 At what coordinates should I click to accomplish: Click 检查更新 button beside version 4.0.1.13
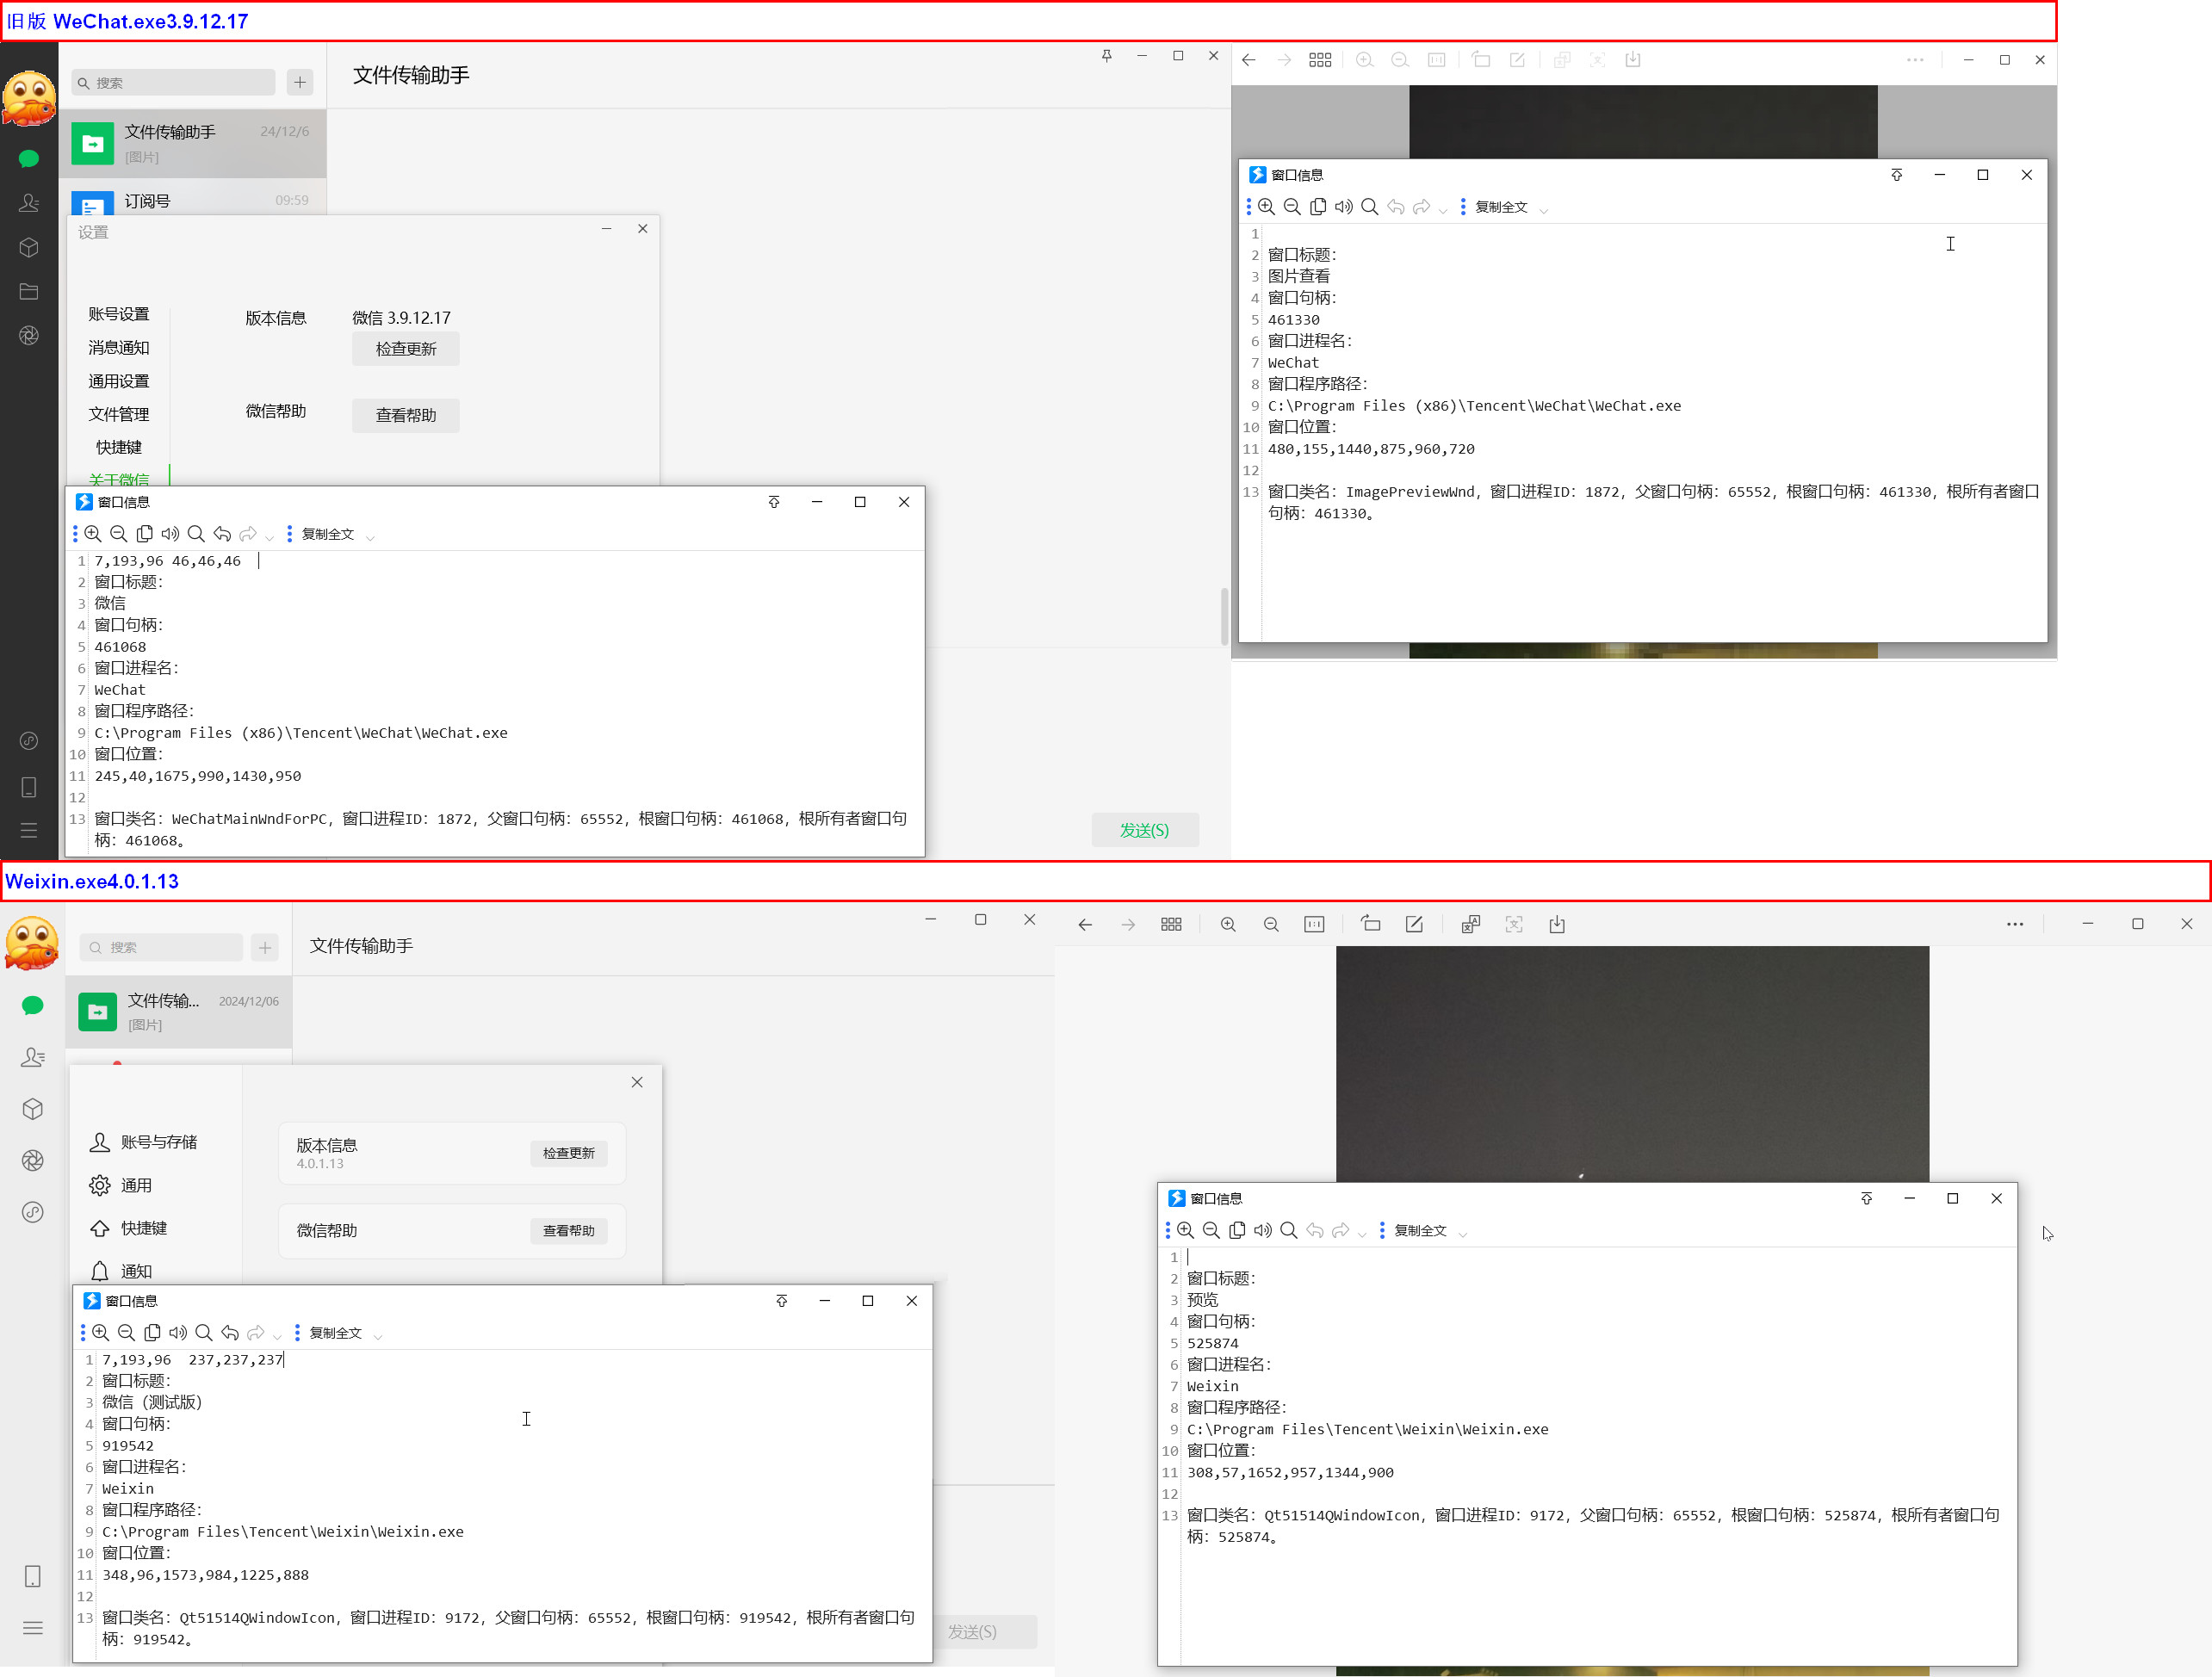(x=568, y=1153)
